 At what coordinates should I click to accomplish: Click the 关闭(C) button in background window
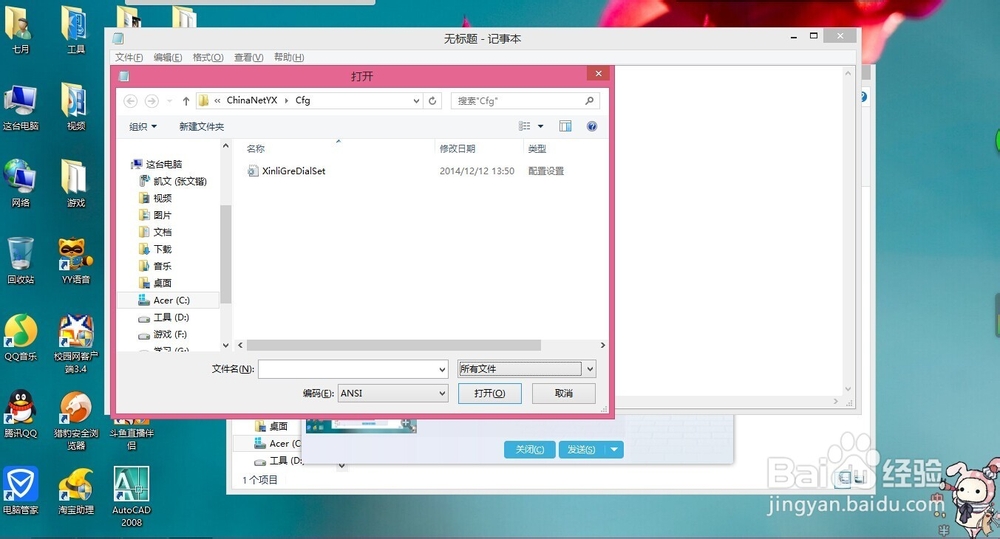coord(530,449)
